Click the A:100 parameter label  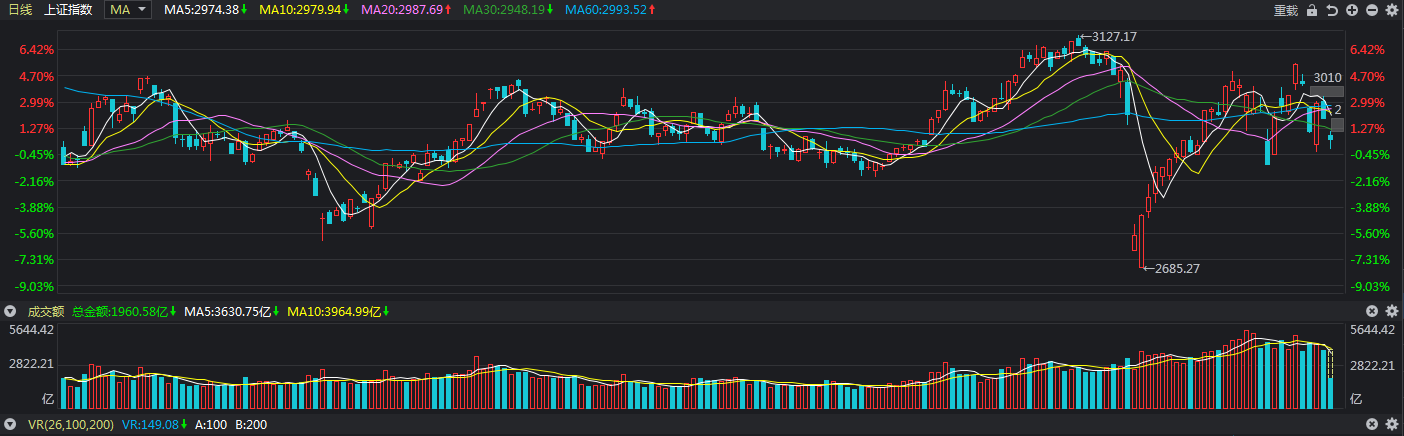coord(210,425)
